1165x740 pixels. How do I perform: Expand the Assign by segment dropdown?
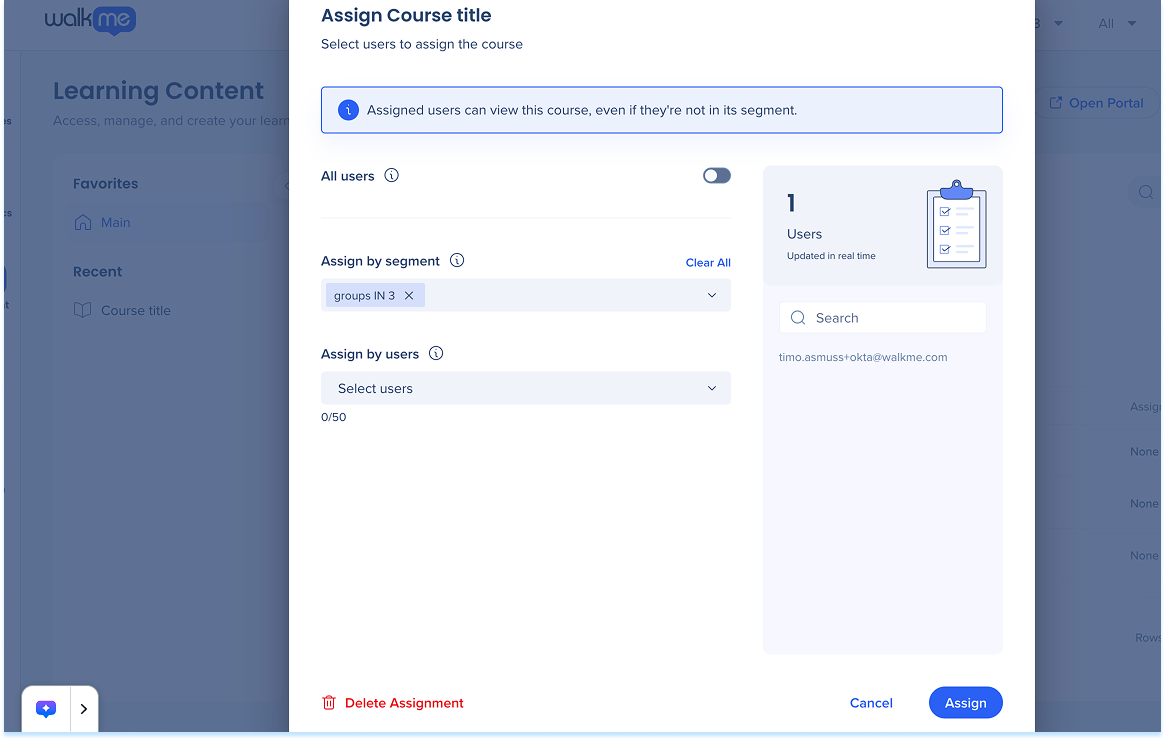coord(712,296)
